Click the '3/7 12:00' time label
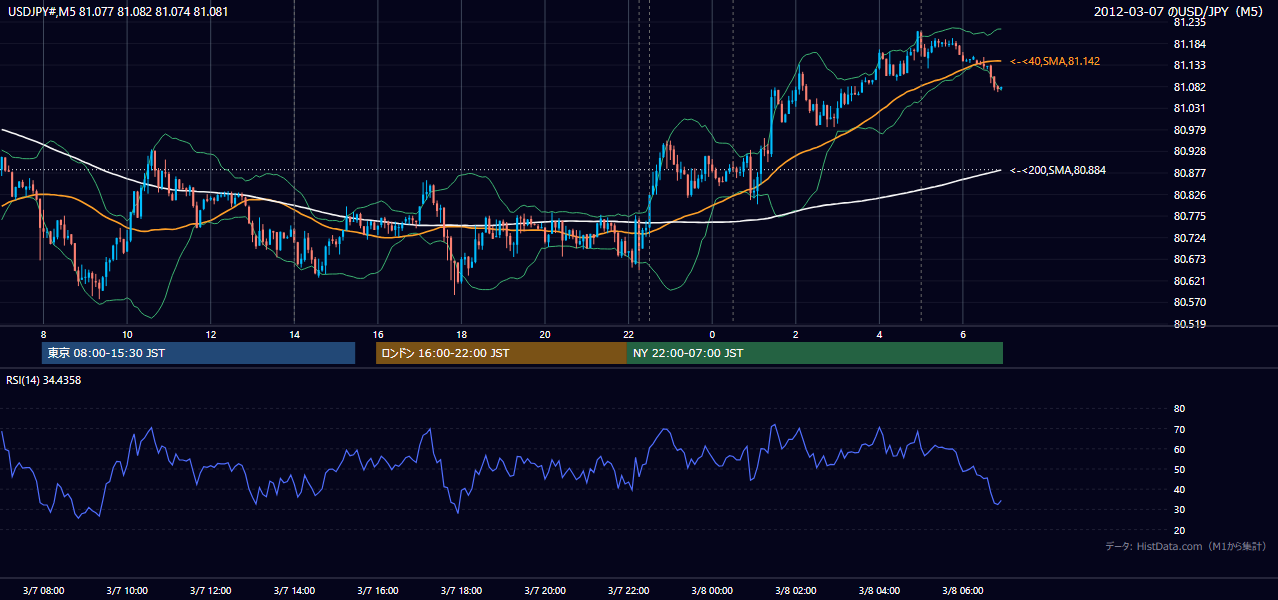Image resolution: width=1278 pixels, height=600 pixels. point(210,590)
